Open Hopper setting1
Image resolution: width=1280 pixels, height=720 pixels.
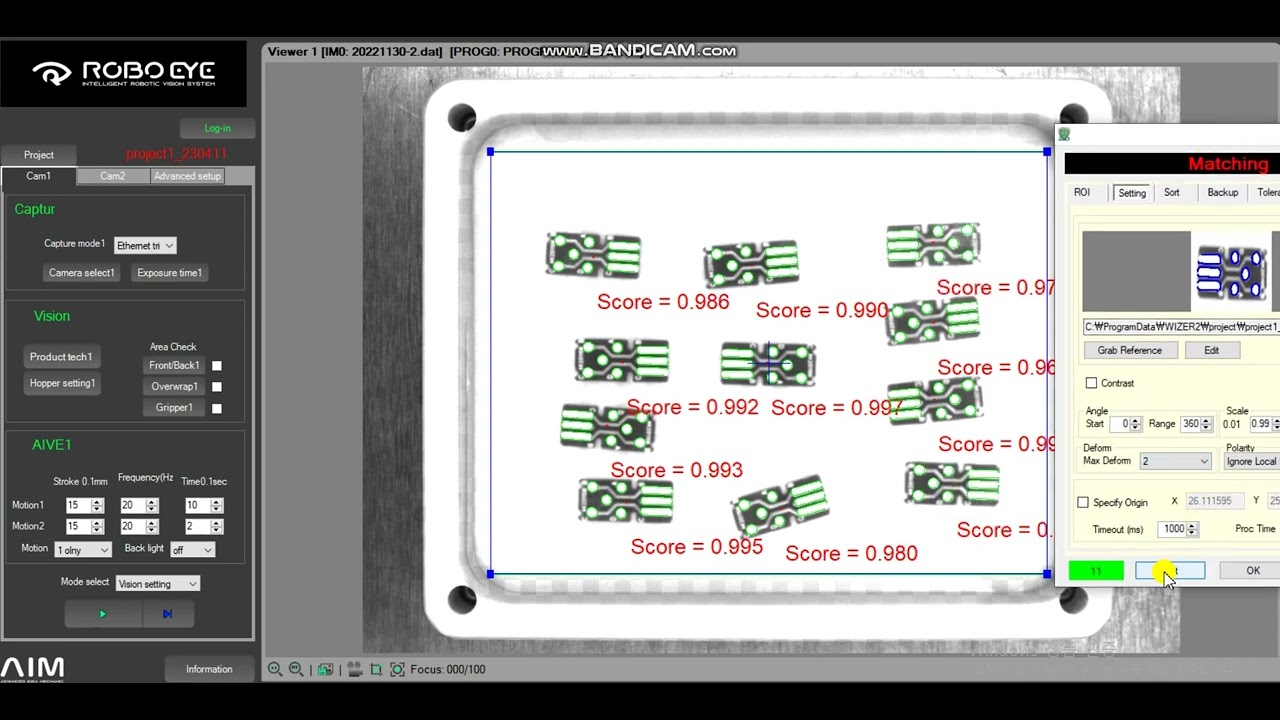coord(62,383)
